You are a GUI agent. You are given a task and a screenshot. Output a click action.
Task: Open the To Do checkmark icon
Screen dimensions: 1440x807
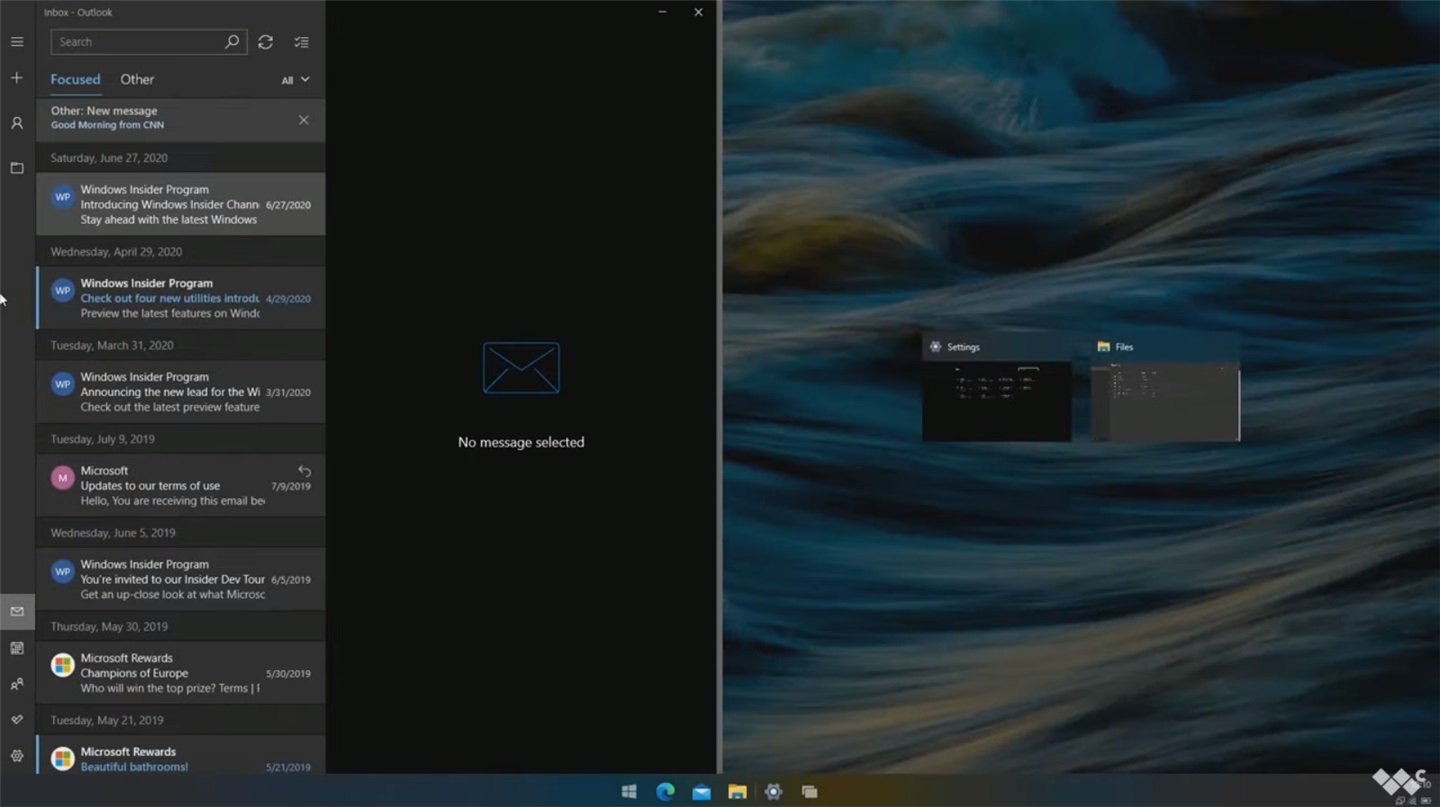17,720
